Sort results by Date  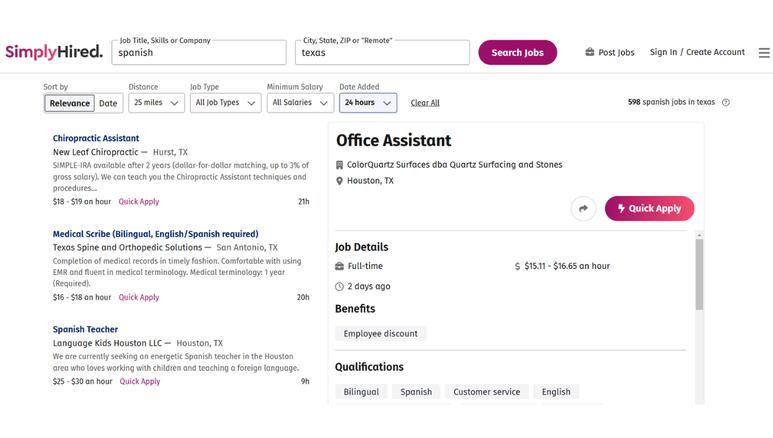(108, 103)
